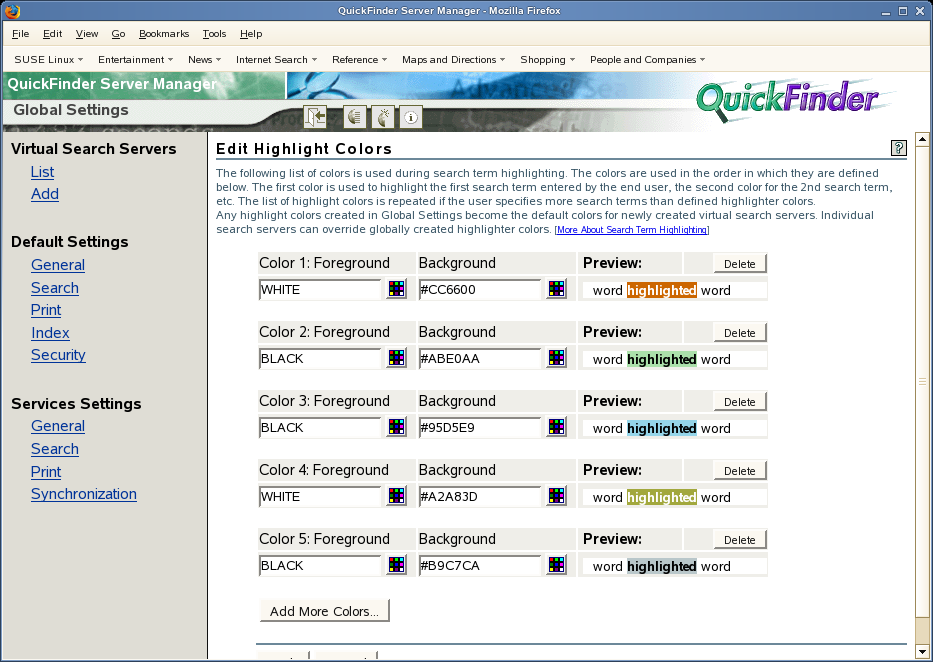Click Color 4 Background field #A2A83D
This screenshot has width=933, height=662.
tap(480, 497)
